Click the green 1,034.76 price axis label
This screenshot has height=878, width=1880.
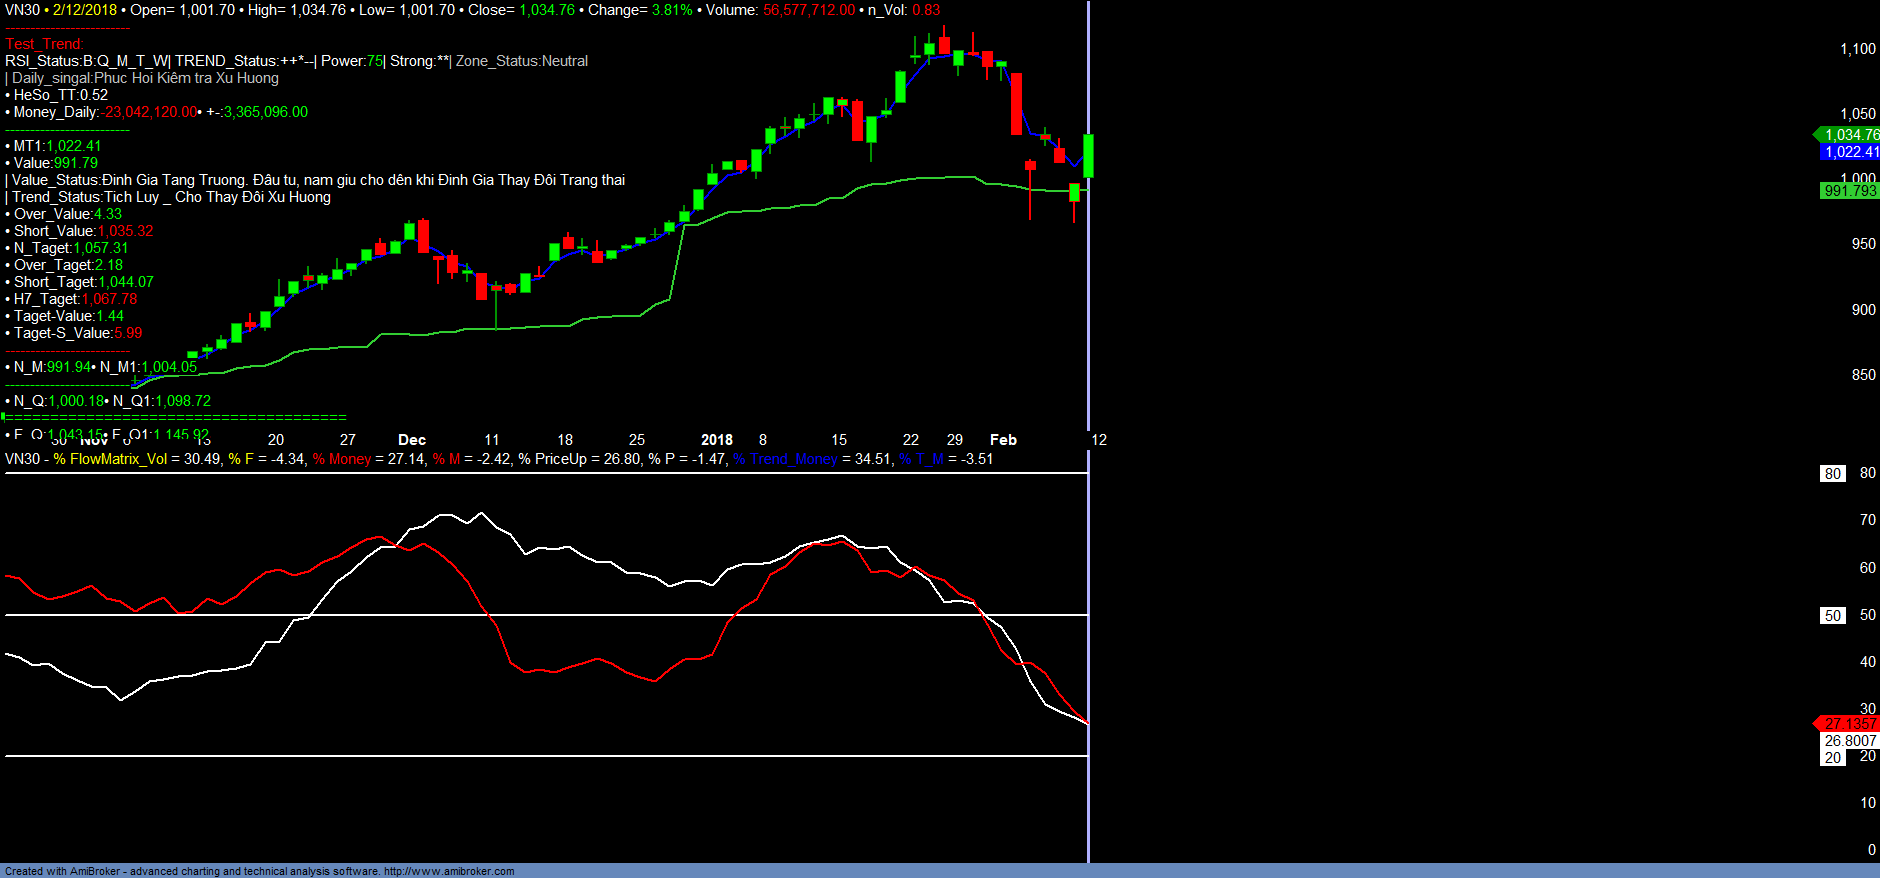[1850, 135]
